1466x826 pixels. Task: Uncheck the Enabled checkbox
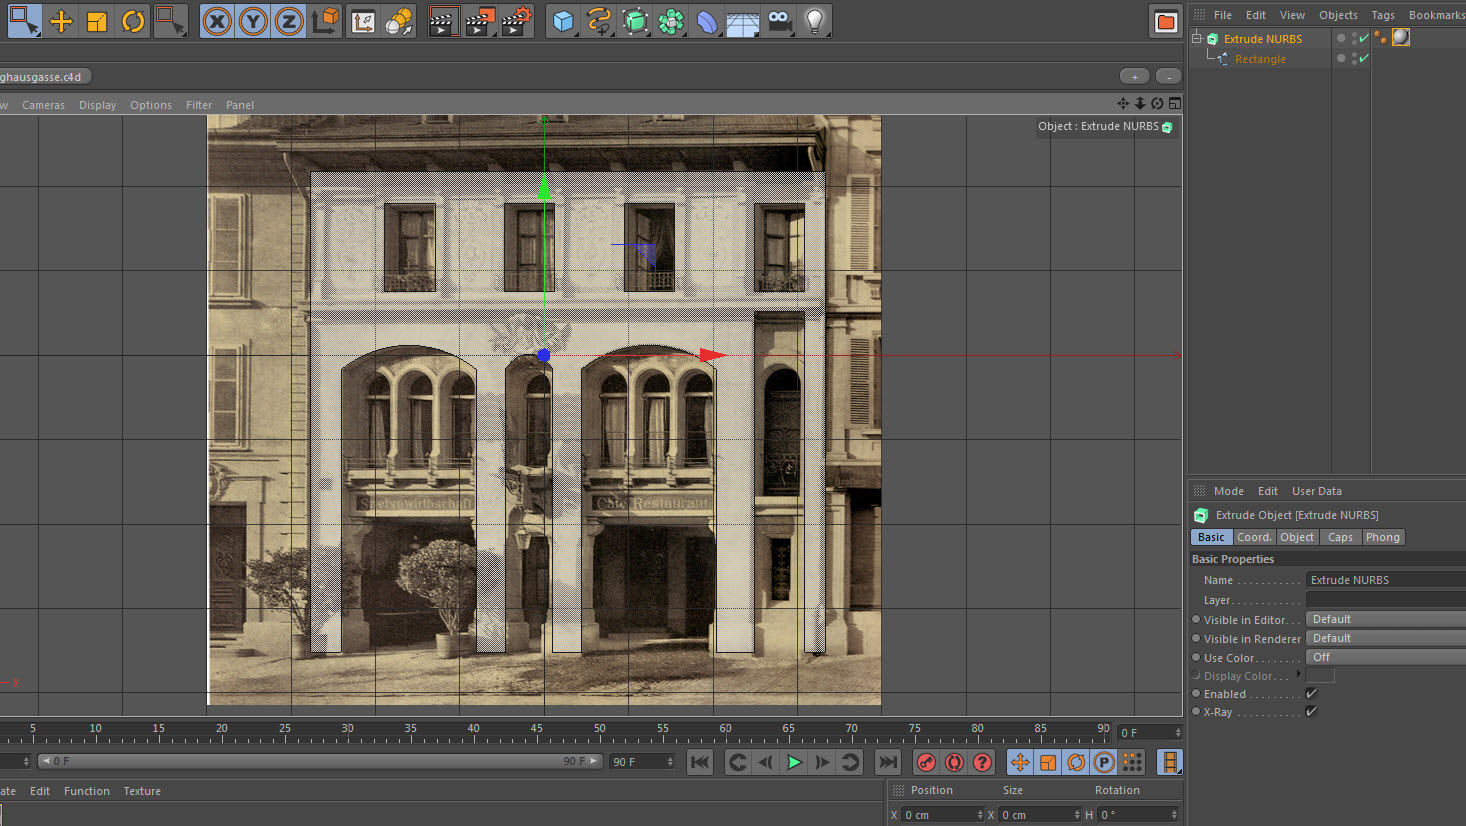coord(1311,693)
